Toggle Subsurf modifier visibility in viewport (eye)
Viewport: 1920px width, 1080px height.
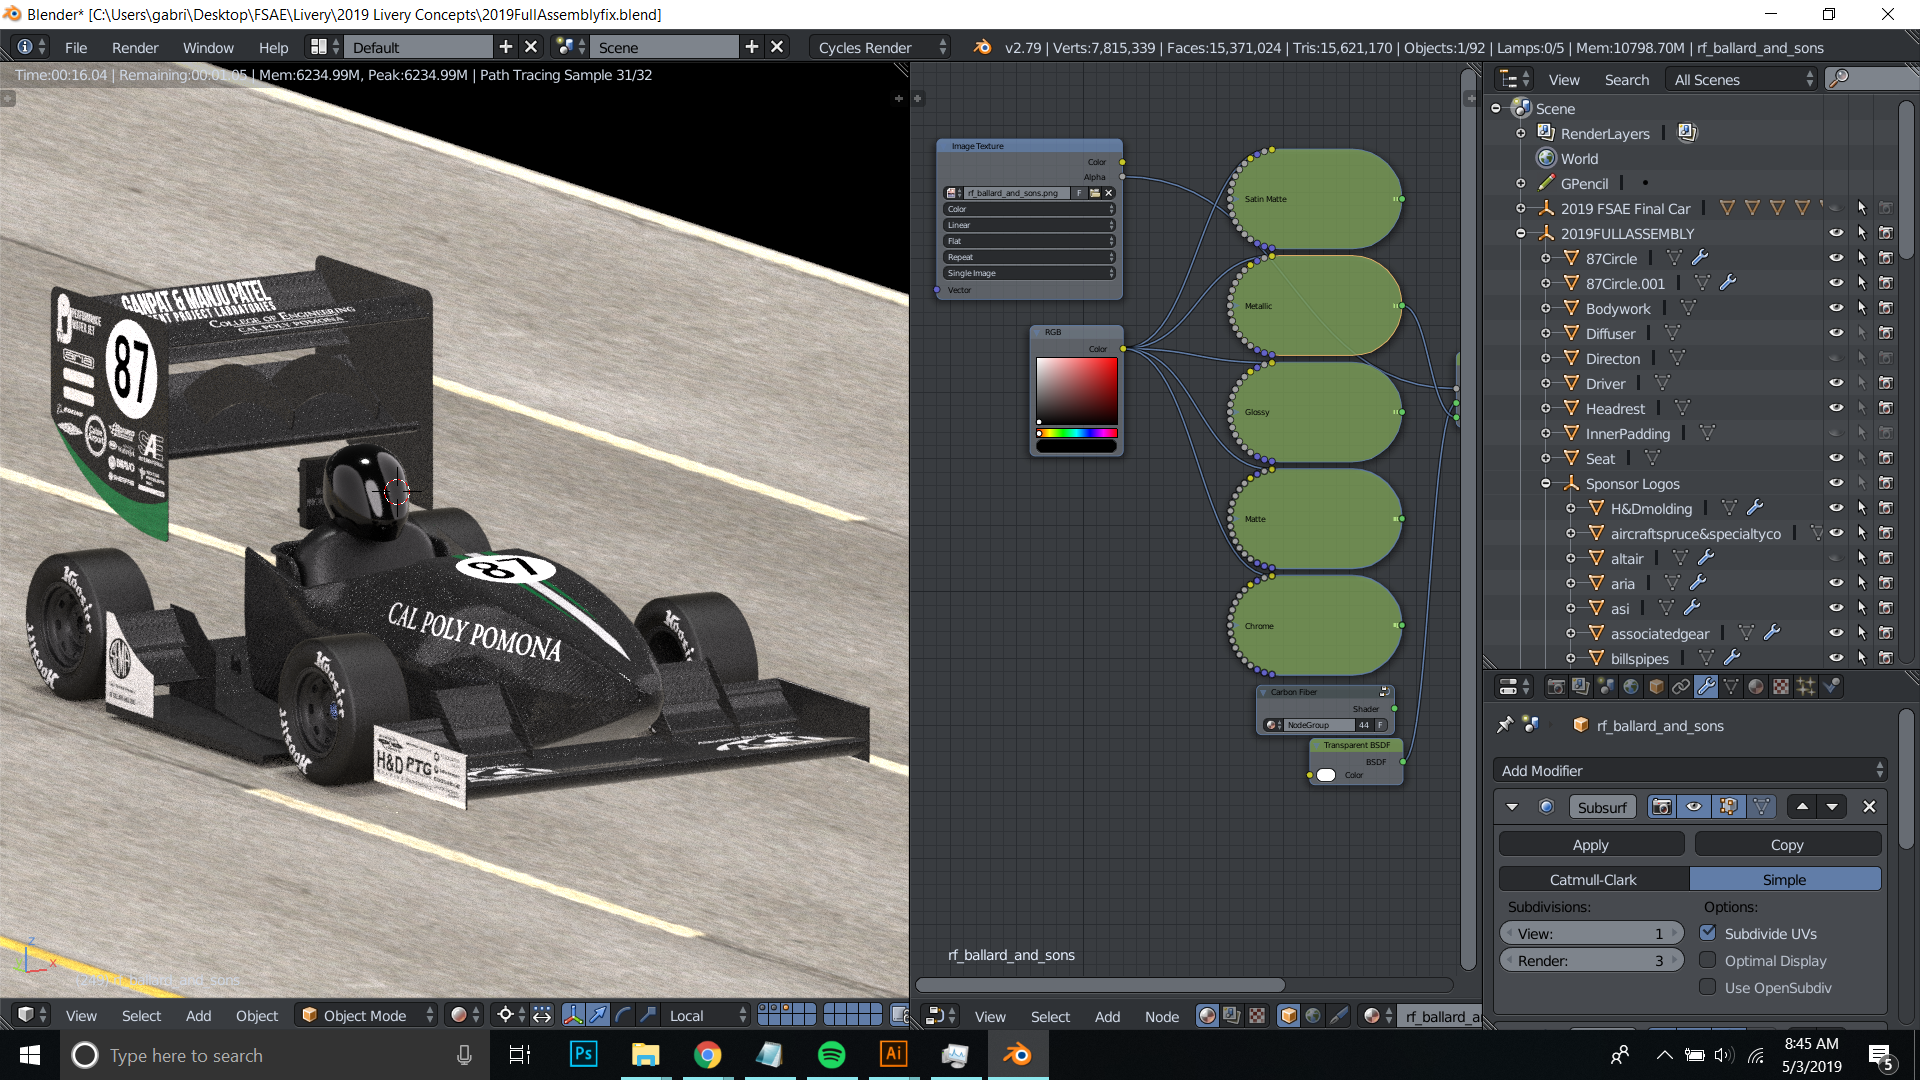[x=1694, y=807]
